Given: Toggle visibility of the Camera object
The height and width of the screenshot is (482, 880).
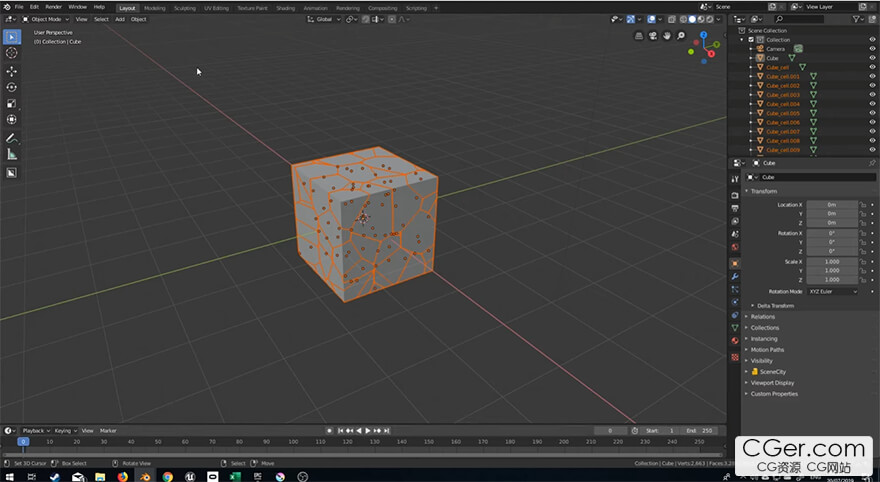Looking at the screenshot, I should coord(872,49).
